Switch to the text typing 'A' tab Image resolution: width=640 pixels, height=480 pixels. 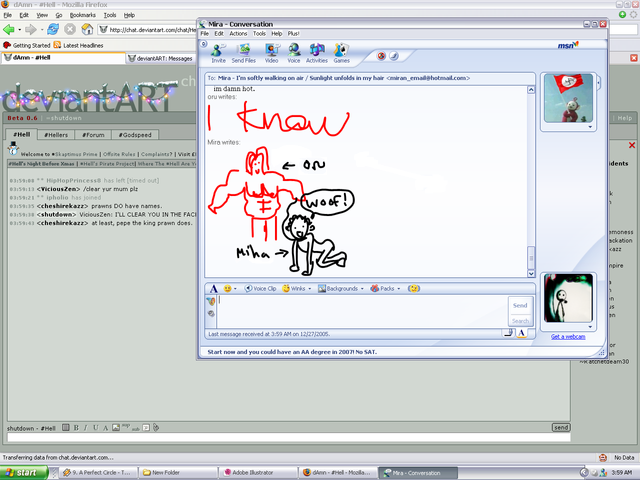521,333
